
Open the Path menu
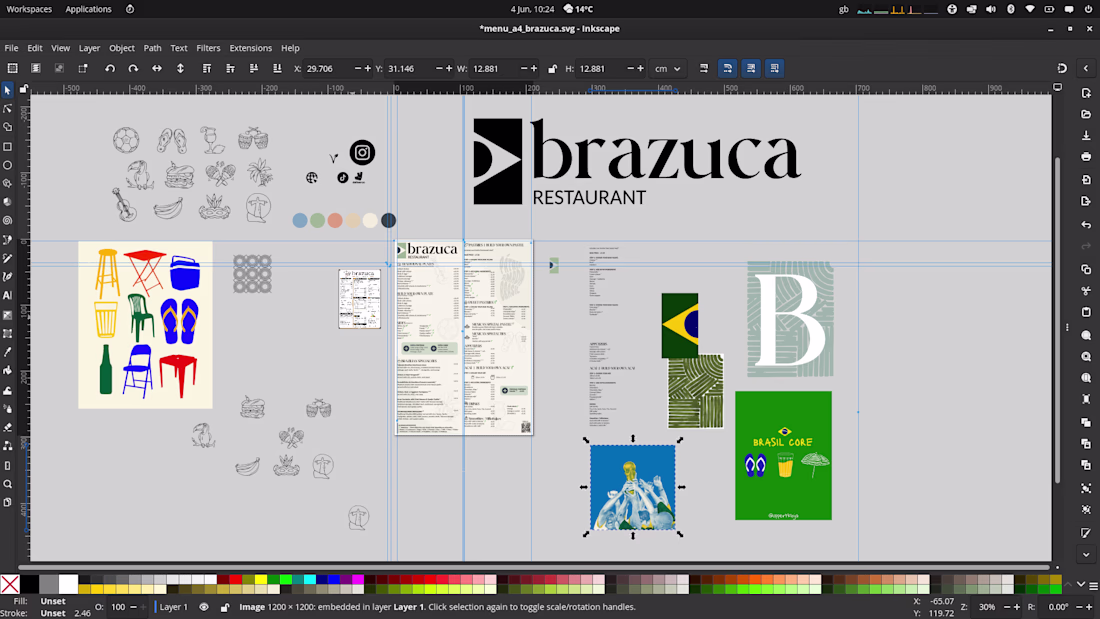[x=152, y=48]
